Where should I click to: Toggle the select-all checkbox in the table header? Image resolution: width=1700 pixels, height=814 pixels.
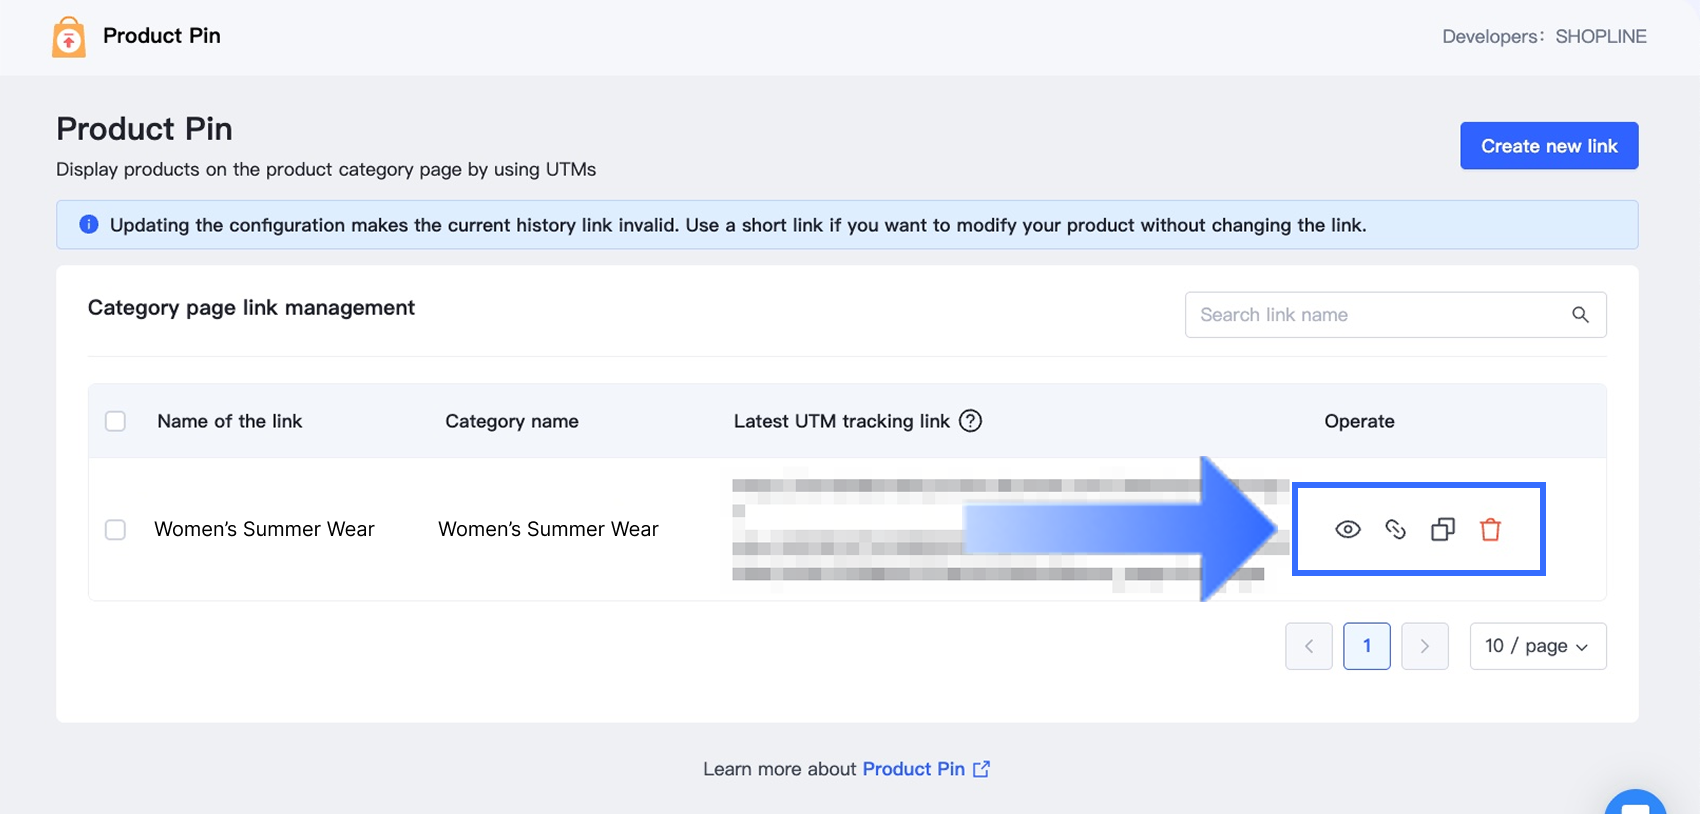tap(116, 421)
